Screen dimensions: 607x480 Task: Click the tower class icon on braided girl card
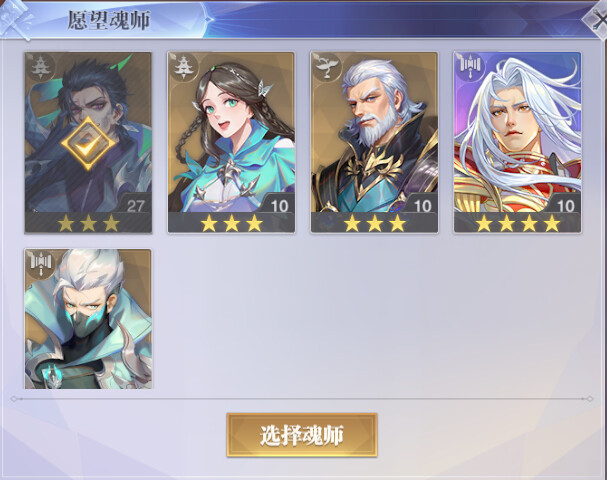(x=182, y=67)
